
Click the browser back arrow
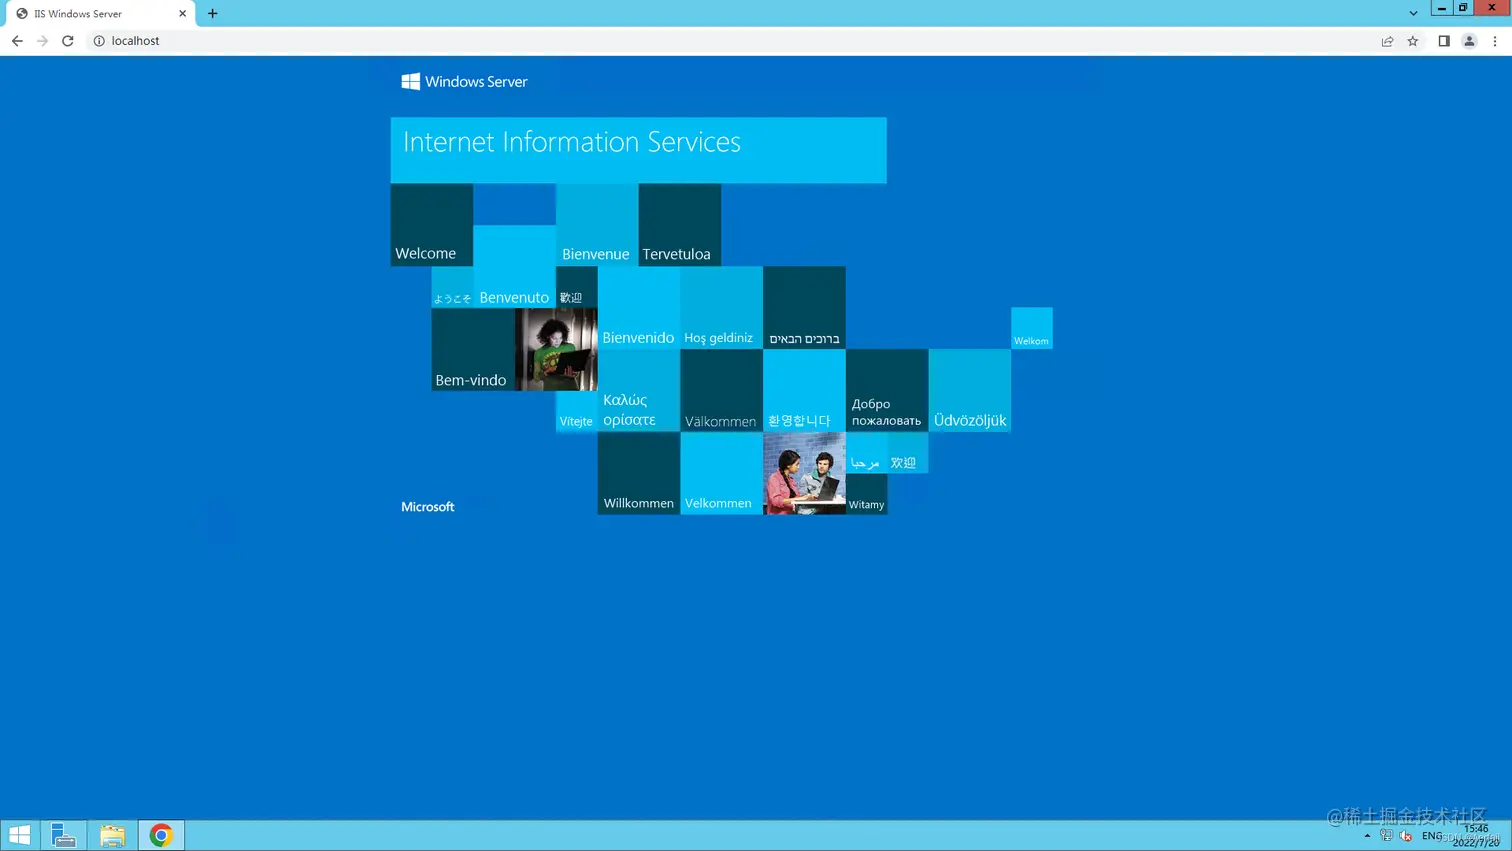coord(17,41)
